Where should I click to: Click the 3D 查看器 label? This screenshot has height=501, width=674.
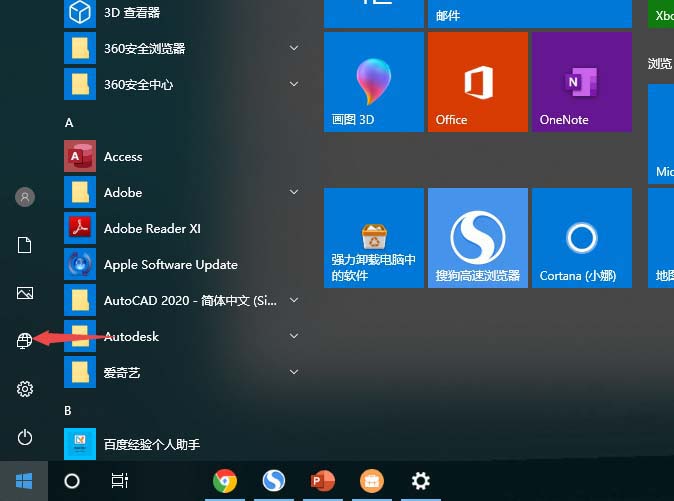click(x=132, y=12)
